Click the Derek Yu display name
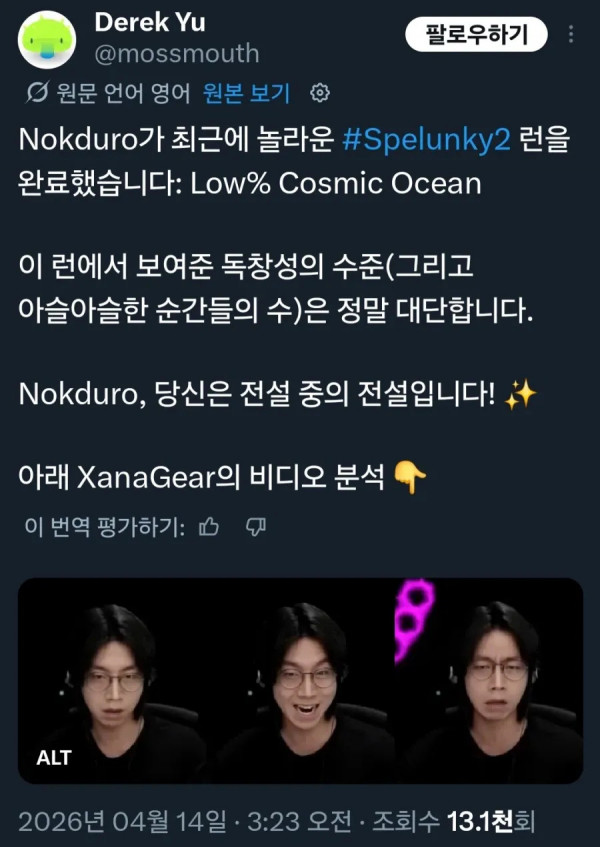 click(x=150, y=23)
